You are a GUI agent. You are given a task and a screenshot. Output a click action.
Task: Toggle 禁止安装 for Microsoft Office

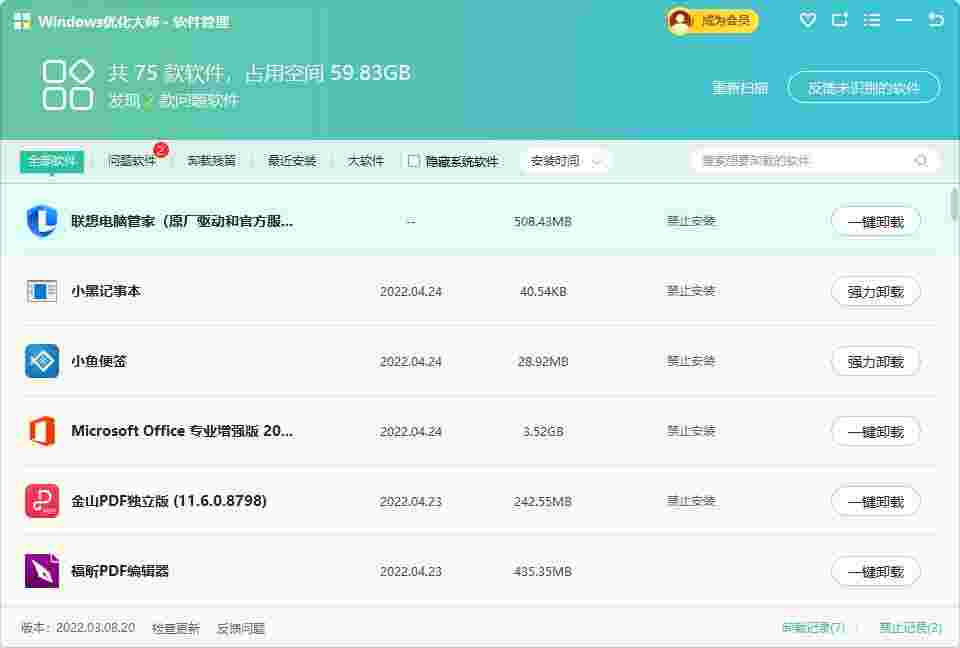(x=691, y=431)
